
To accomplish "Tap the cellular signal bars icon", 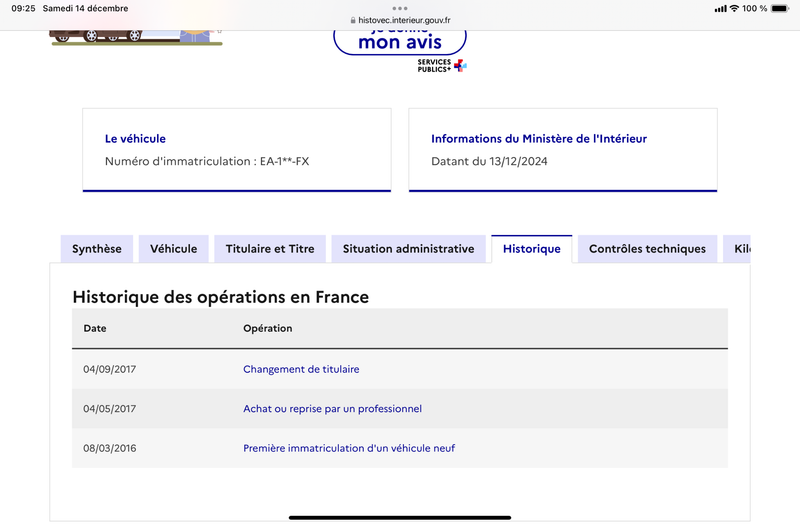I will click(720, 8).
